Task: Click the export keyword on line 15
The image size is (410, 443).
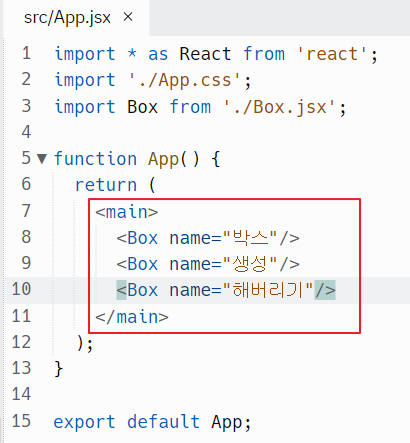Action: pyautogui.click(x=84, y=422)
